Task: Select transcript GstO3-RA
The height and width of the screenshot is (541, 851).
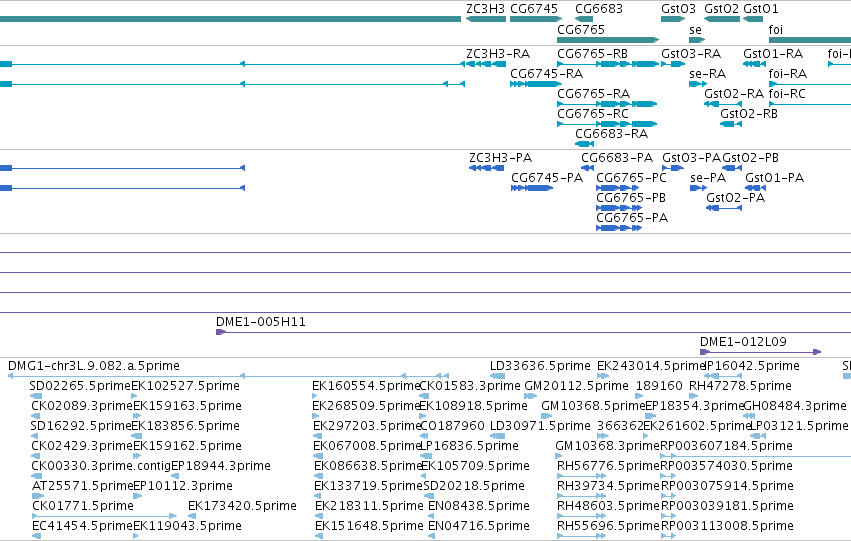Action: pos(673,64)
